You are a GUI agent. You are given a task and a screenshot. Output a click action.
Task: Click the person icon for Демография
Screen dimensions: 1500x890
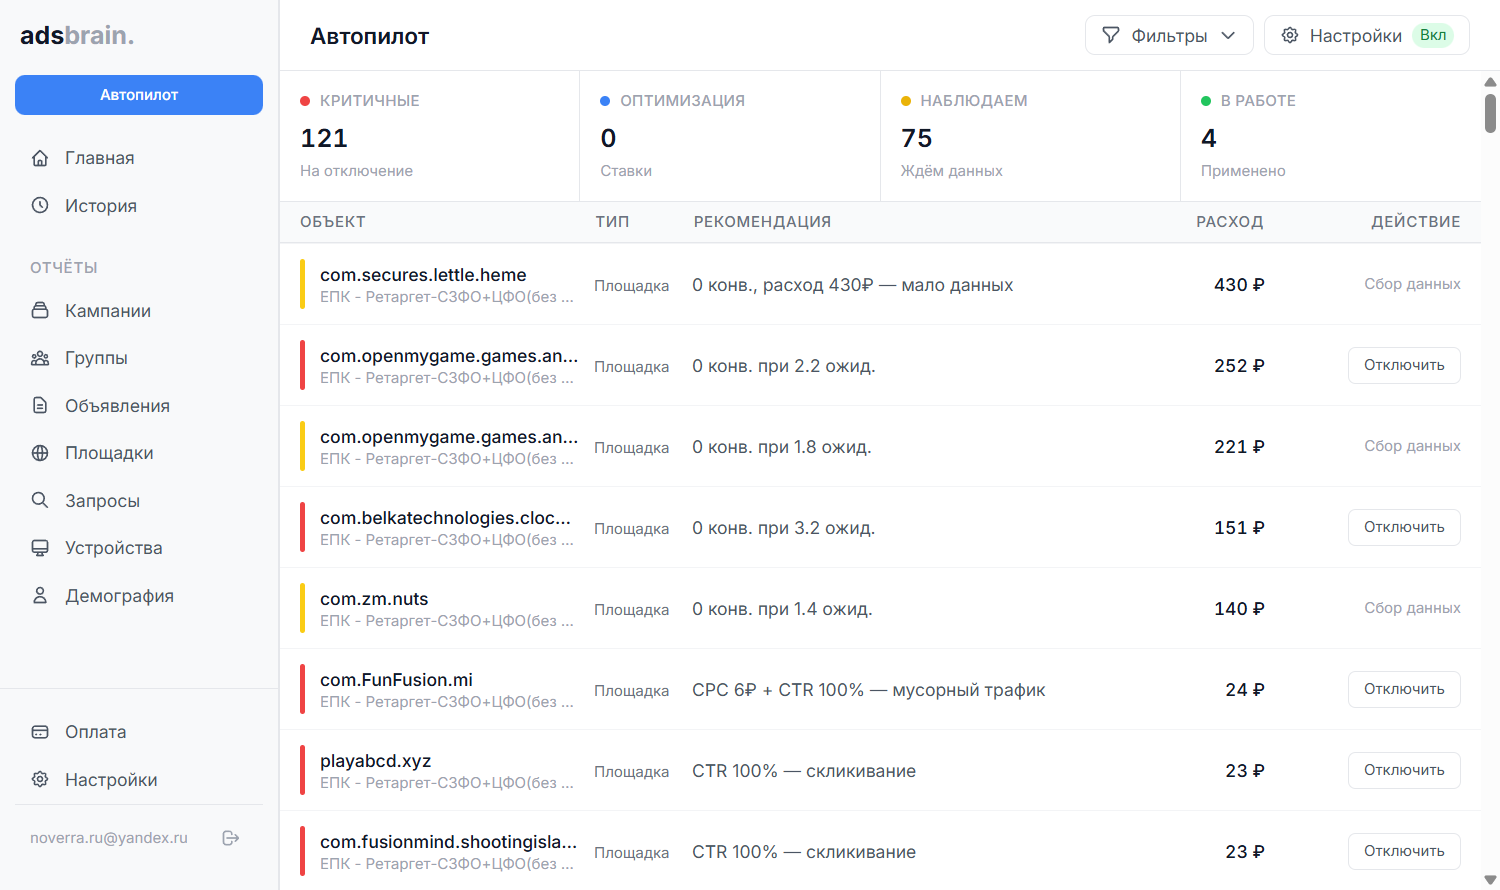point(40,595)
